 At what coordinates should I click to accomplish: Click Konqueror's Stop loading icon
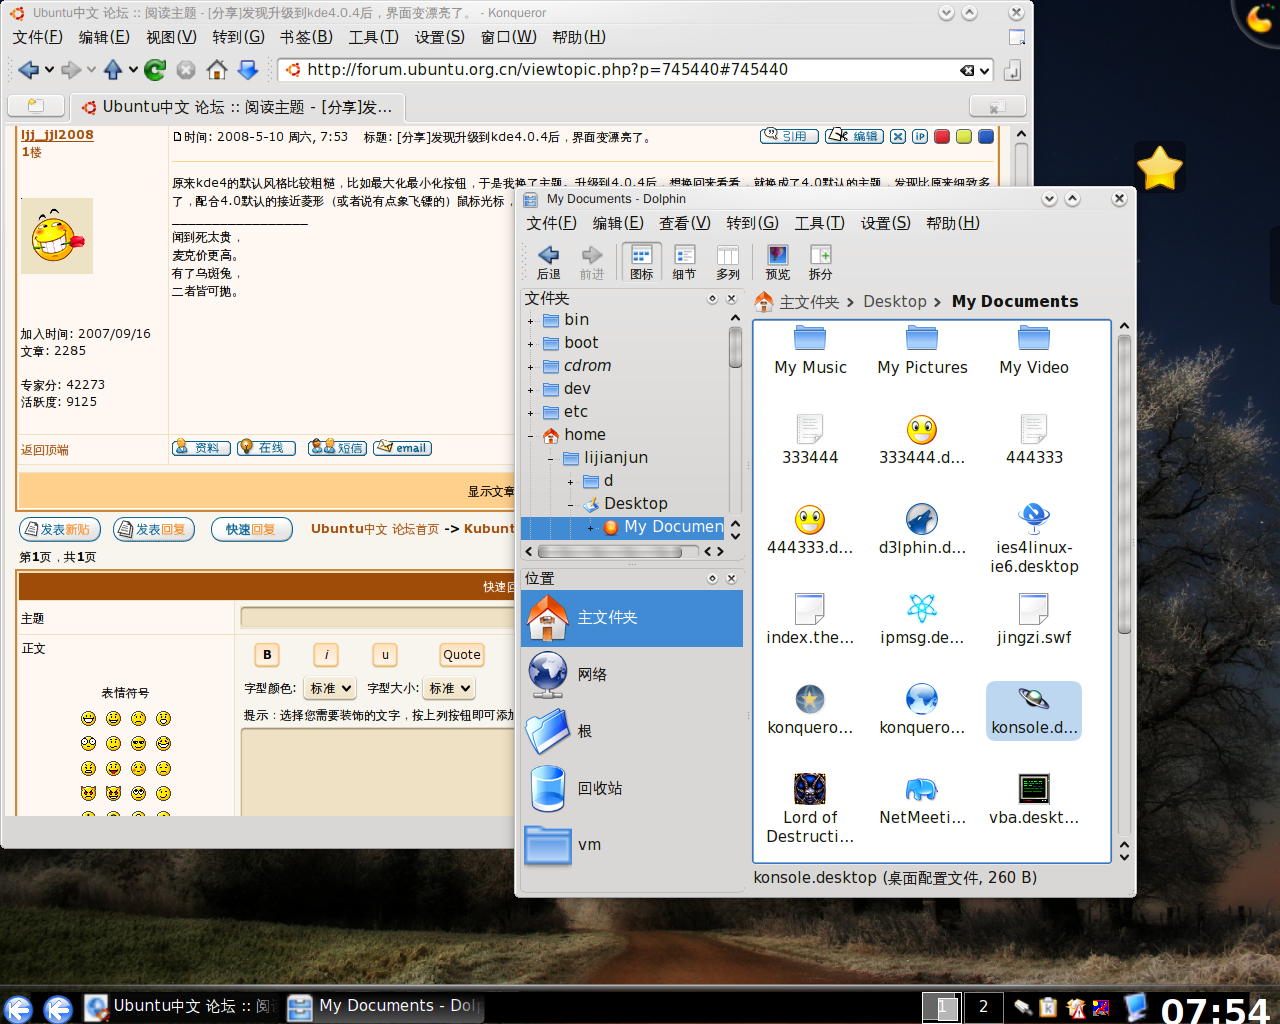(185, 70)
